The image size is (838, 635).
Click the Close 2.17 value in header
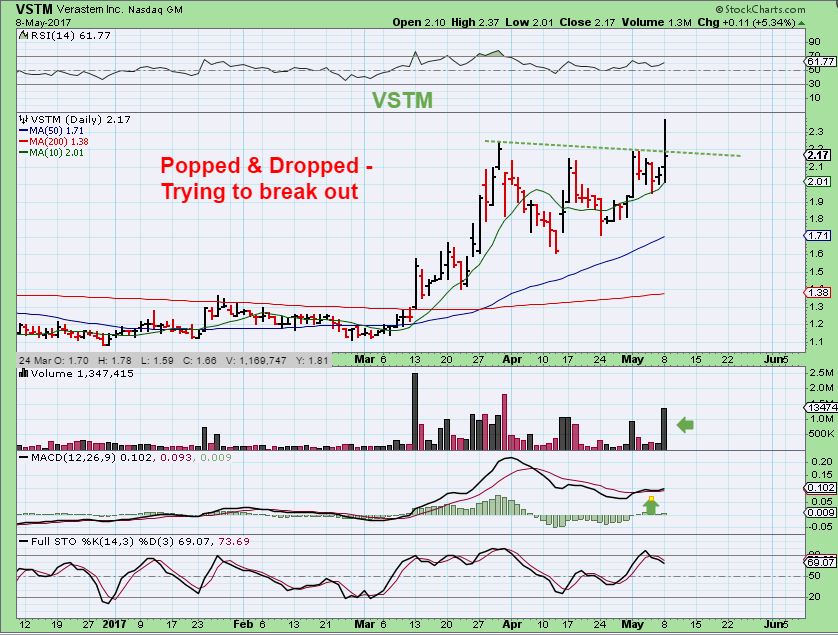[x=587, y=22]
